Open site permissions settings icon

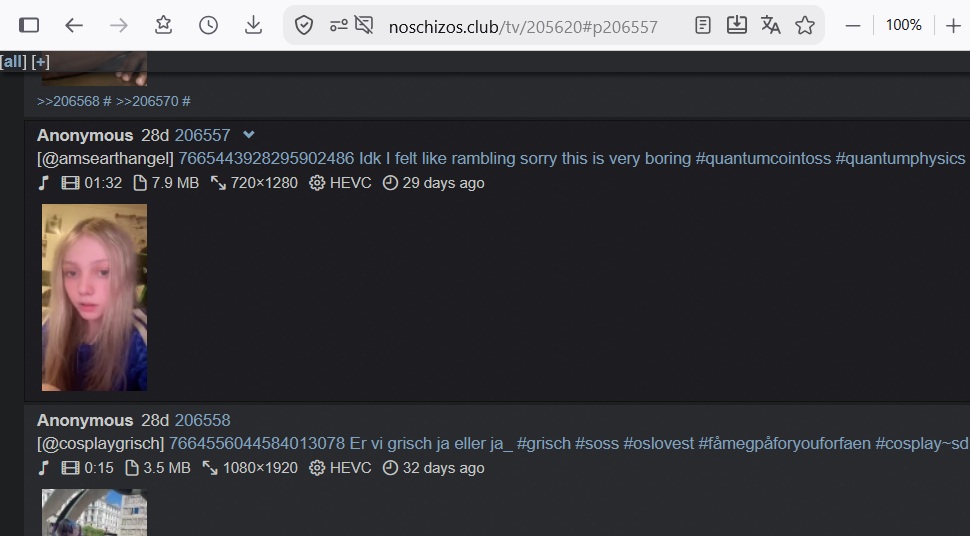[338, 25]
